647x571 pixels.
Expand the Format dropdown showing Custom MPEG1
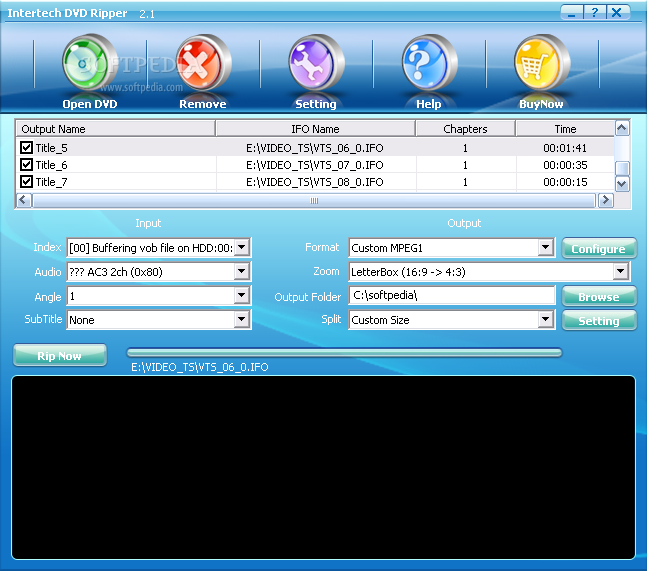[545, 248]
